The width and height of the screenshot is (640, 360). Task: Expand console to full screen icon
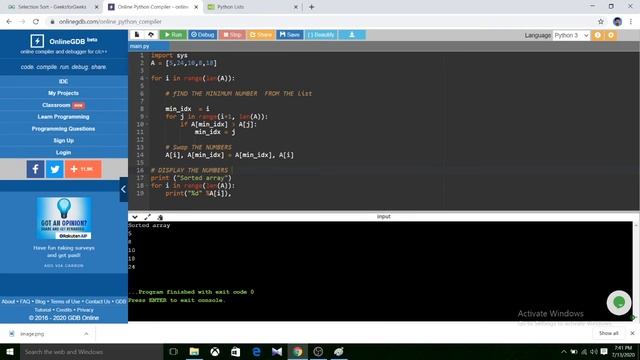(147, 217)
